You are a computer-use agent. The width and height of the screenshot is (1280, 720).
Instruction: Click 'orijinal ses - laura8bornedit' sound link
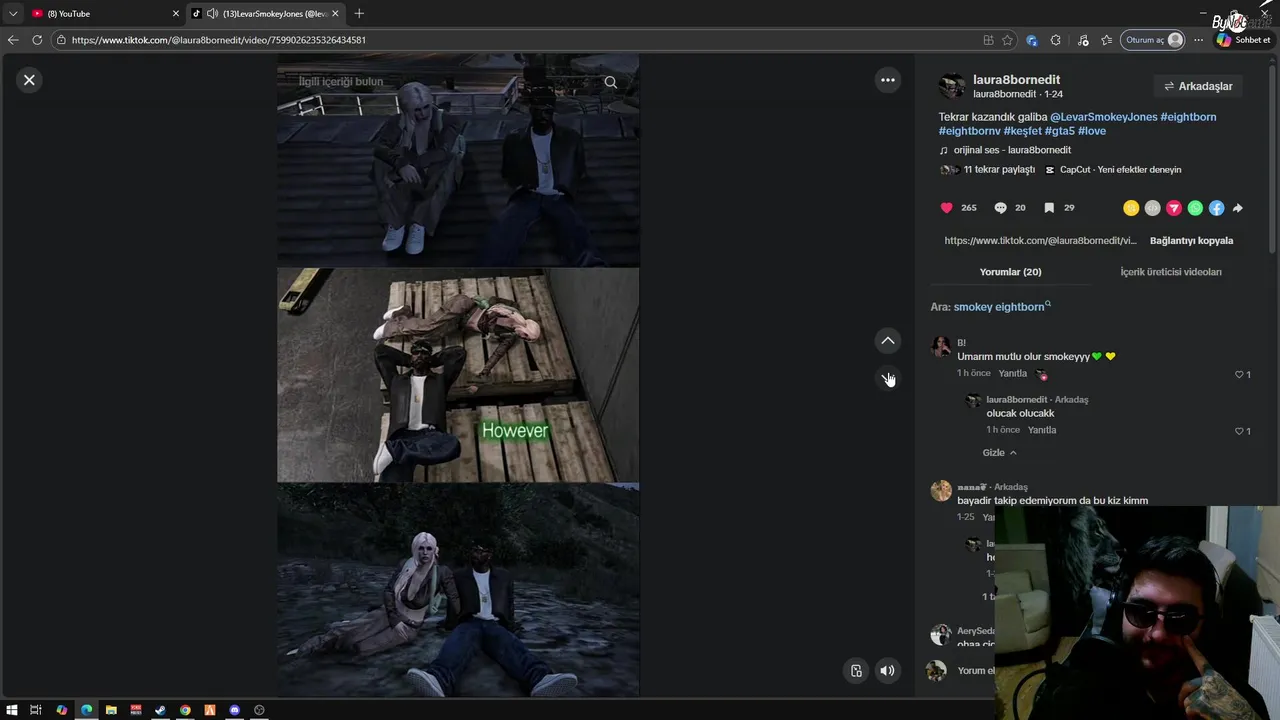pyautogui.click(x=1011, y=150)
